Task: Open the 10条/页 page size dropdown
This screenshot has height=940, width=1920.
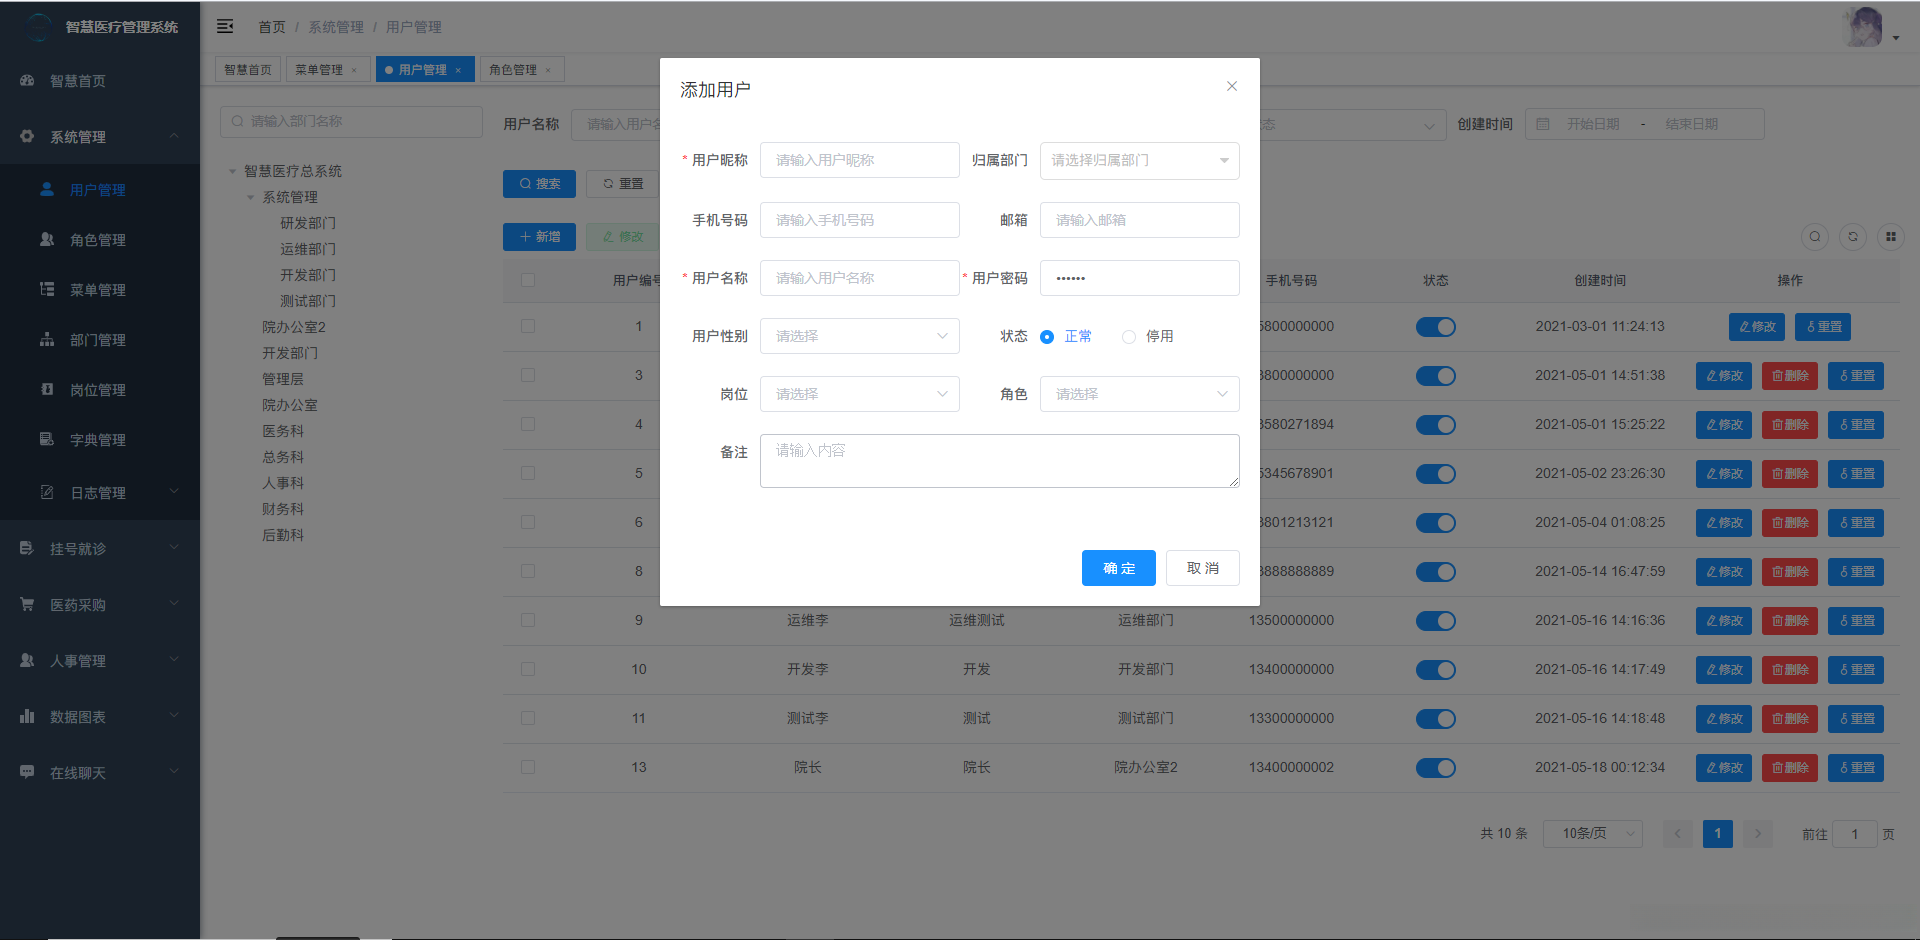Action: pyautogui.click(x=1592, y=833)
